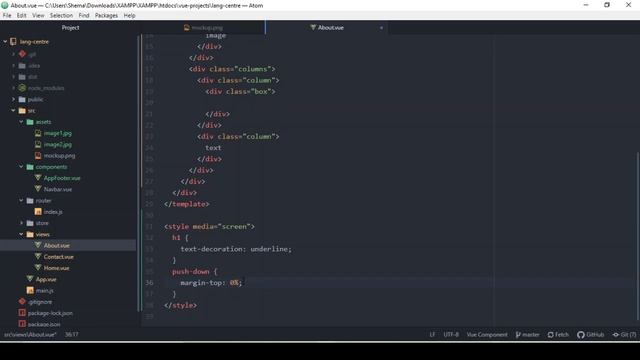Screen dimensions: 640x360
Task: Collapse the components folder
Action: tap(21, 167)
